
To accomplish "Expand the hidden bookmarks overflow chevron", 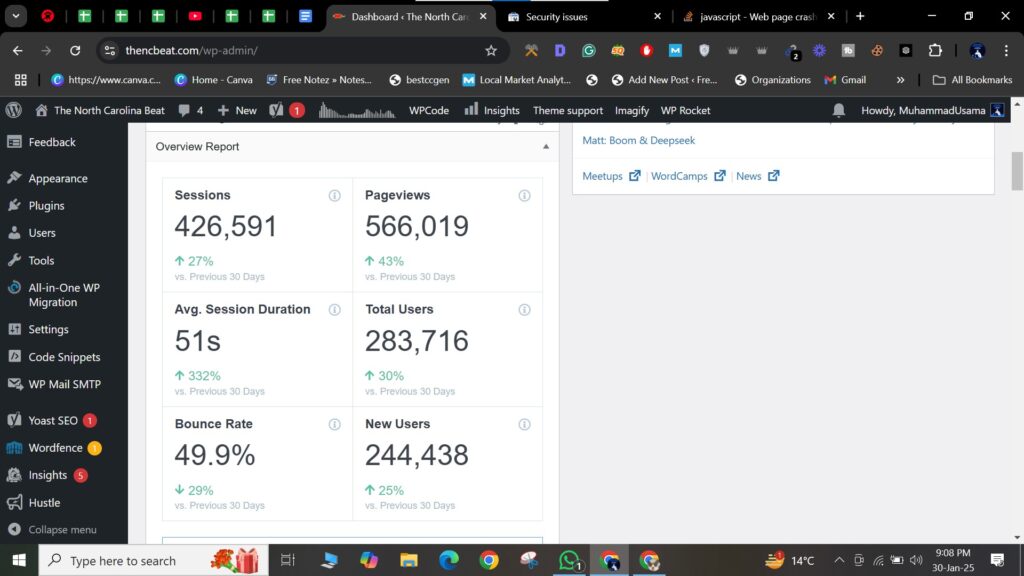I will pos(900,80).
